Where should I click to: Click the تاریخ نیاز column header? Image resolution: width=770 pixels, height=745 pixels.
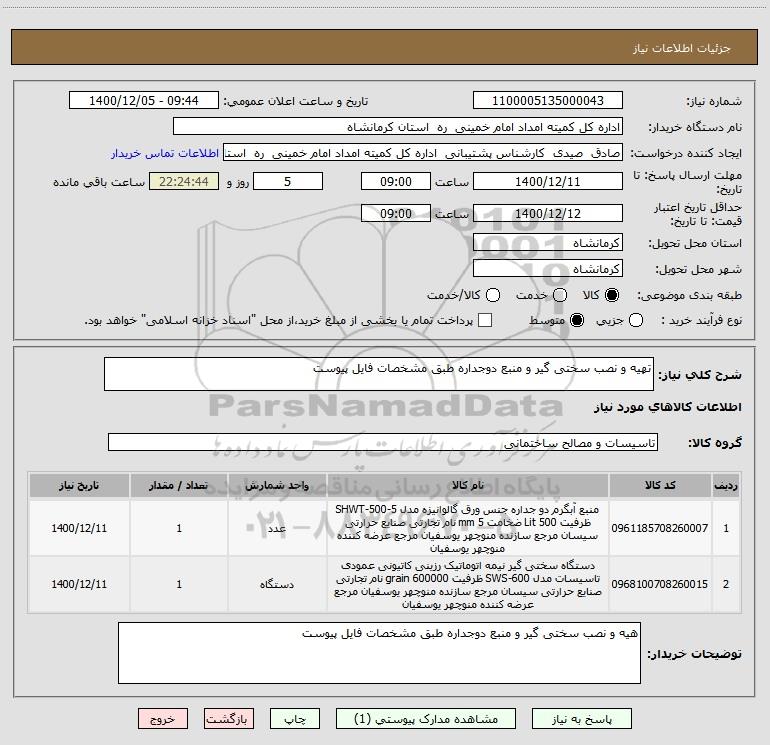point(79,485)
